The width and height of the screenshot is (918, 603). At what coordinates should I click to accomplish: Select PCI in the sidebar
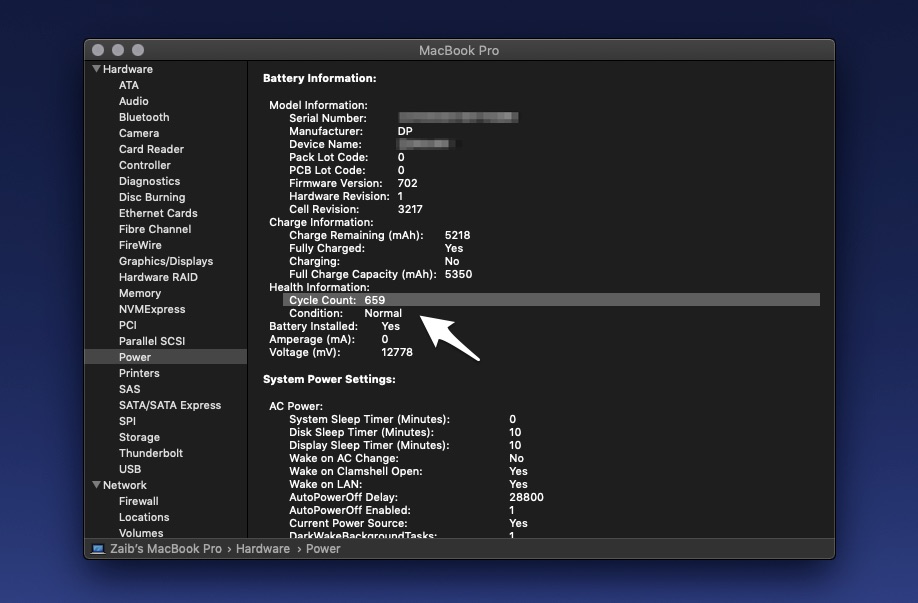coord(128,326)
